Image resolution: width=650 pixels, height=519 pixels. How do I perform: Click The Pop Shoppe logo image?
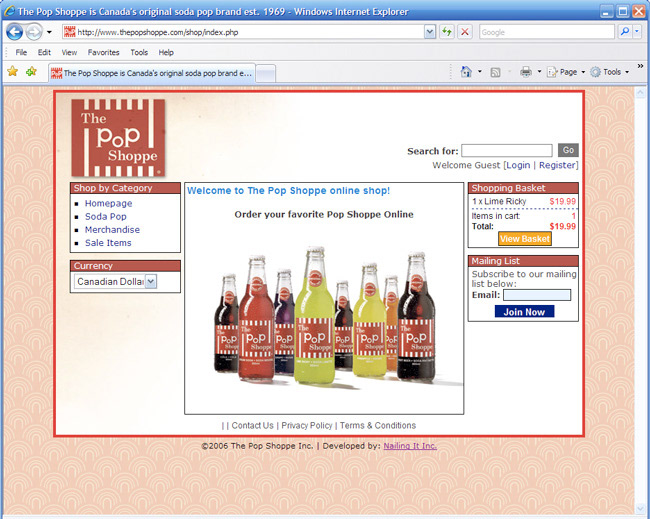pos(118,138)
